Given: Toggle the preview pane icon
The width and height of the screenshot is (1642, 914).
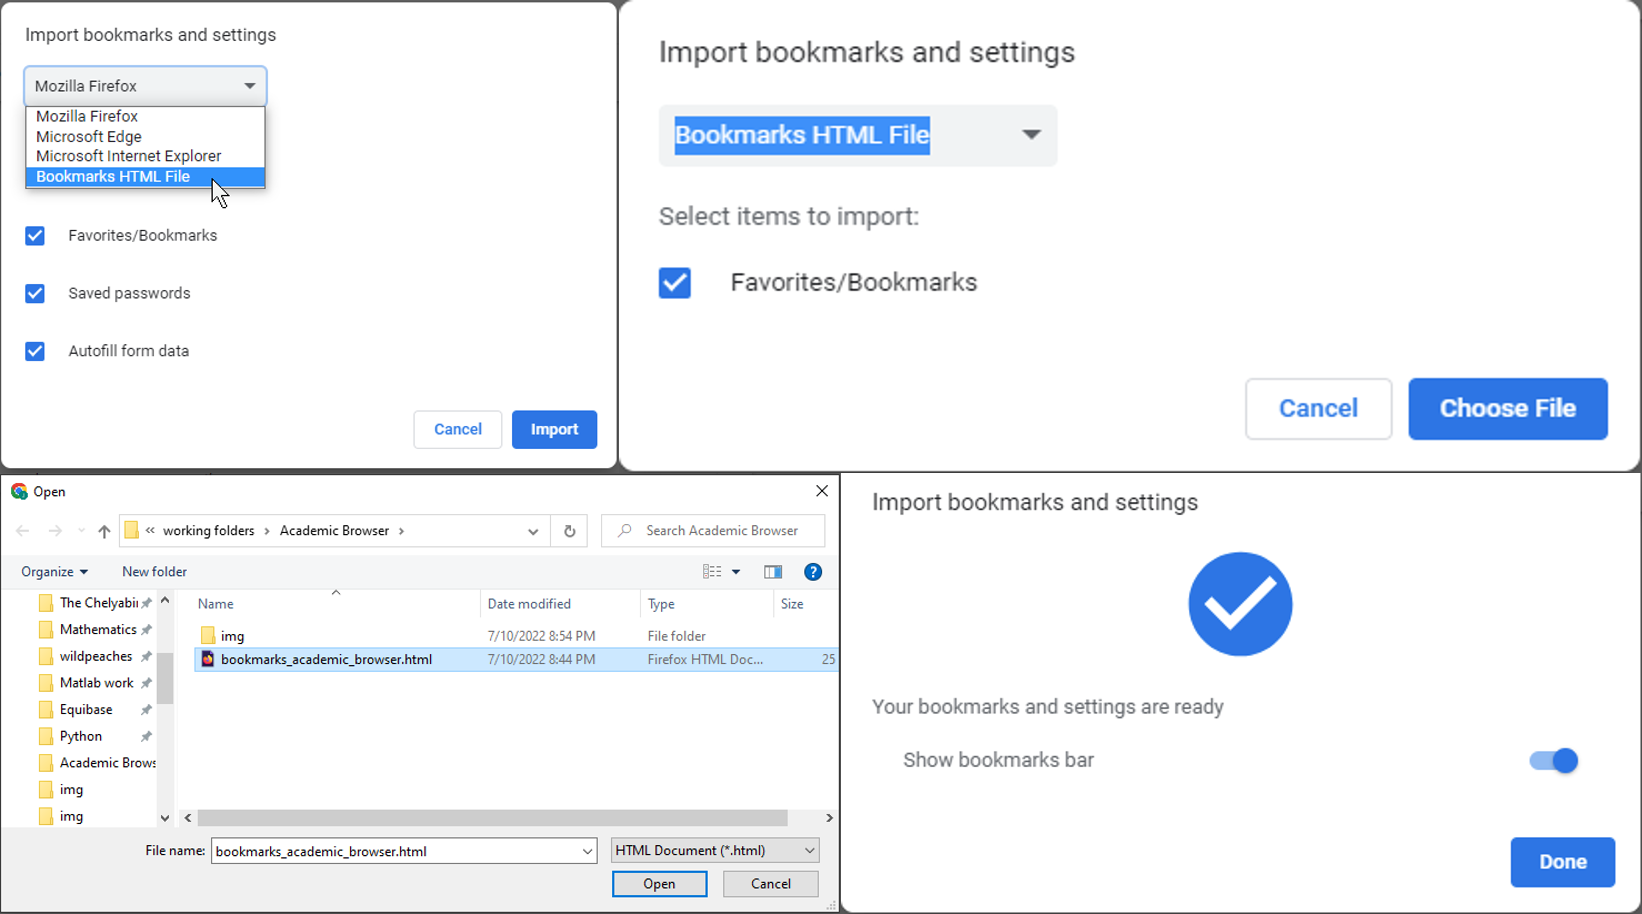Looking at the screenshot, I should 773,572.
